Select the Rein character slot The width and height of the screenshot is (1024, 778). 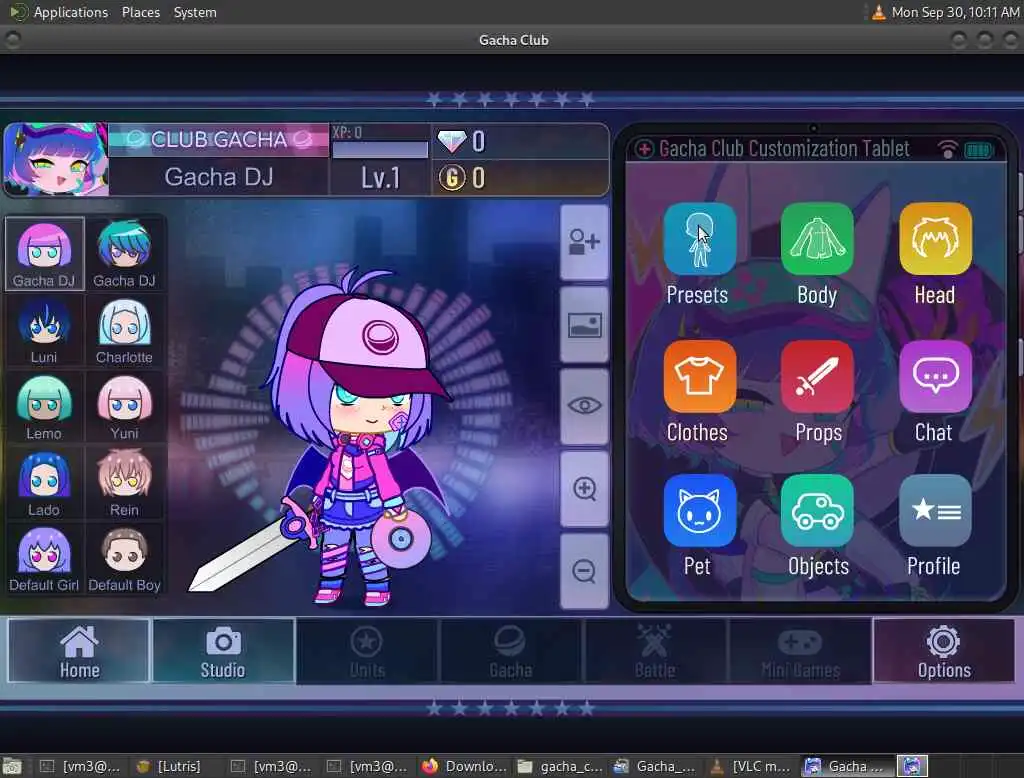(x=124, y=483)
